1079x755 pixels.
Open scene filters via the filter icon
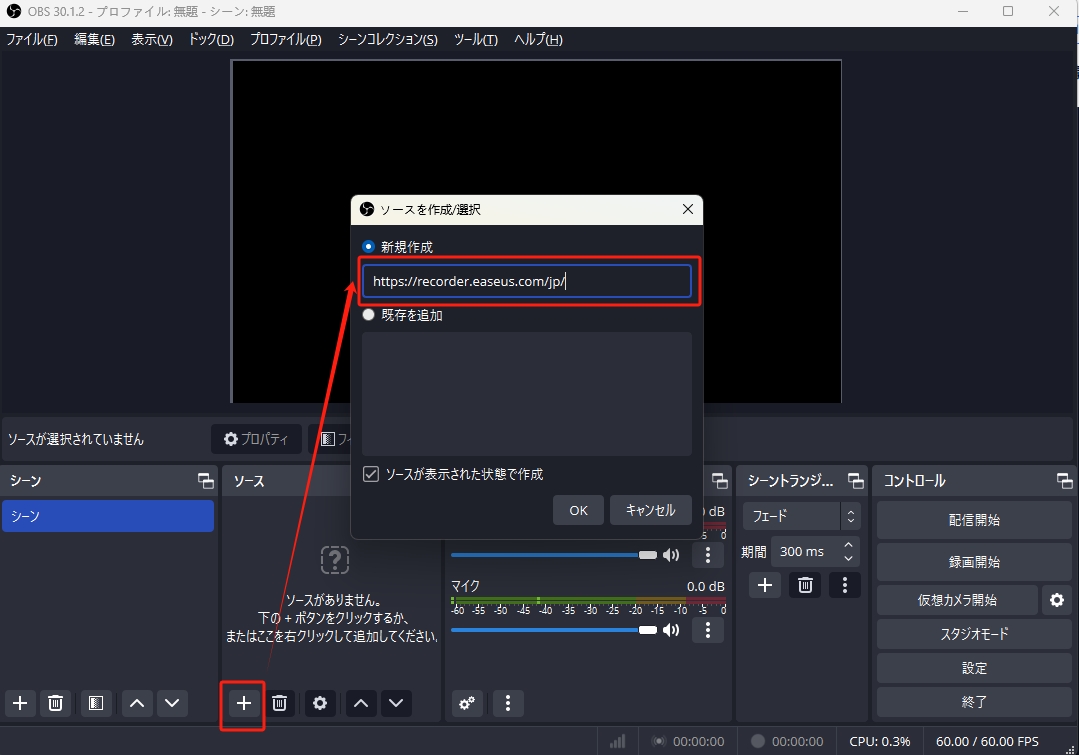tap(96, 703)
